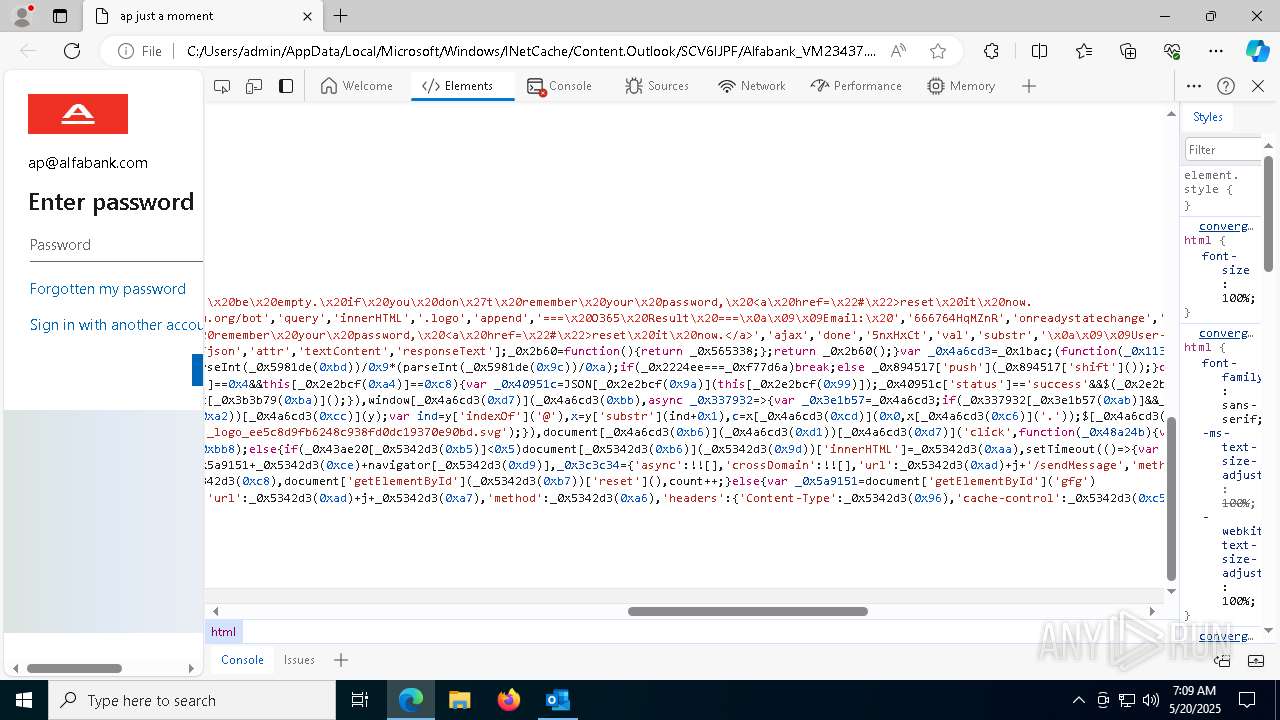Add this page to favorites
The width and height of the screenshot is (1280, 720).
pyautogui.click(x=937, y=51)
